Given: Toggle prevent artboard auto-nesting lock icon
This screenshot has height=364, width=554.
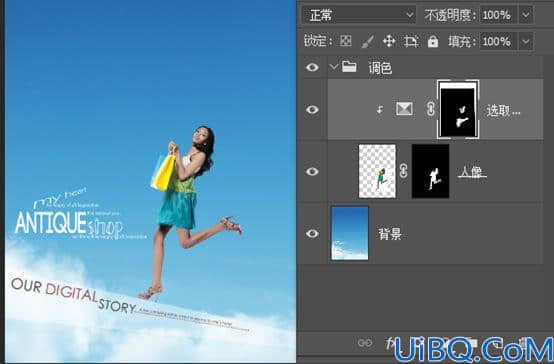Looking at the screenshot, I should pyautogui.click(x=411, y=42).
